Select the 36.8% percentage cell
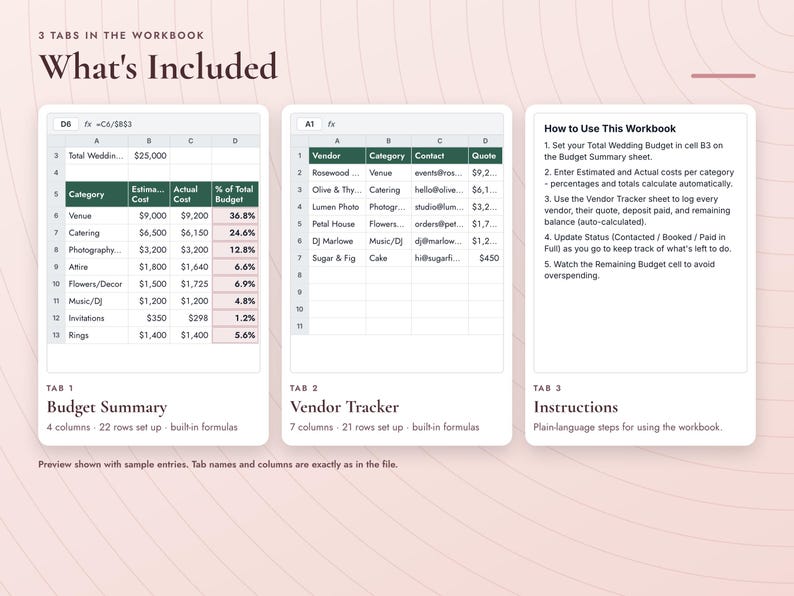794x596 pixels. coord(235,216)
